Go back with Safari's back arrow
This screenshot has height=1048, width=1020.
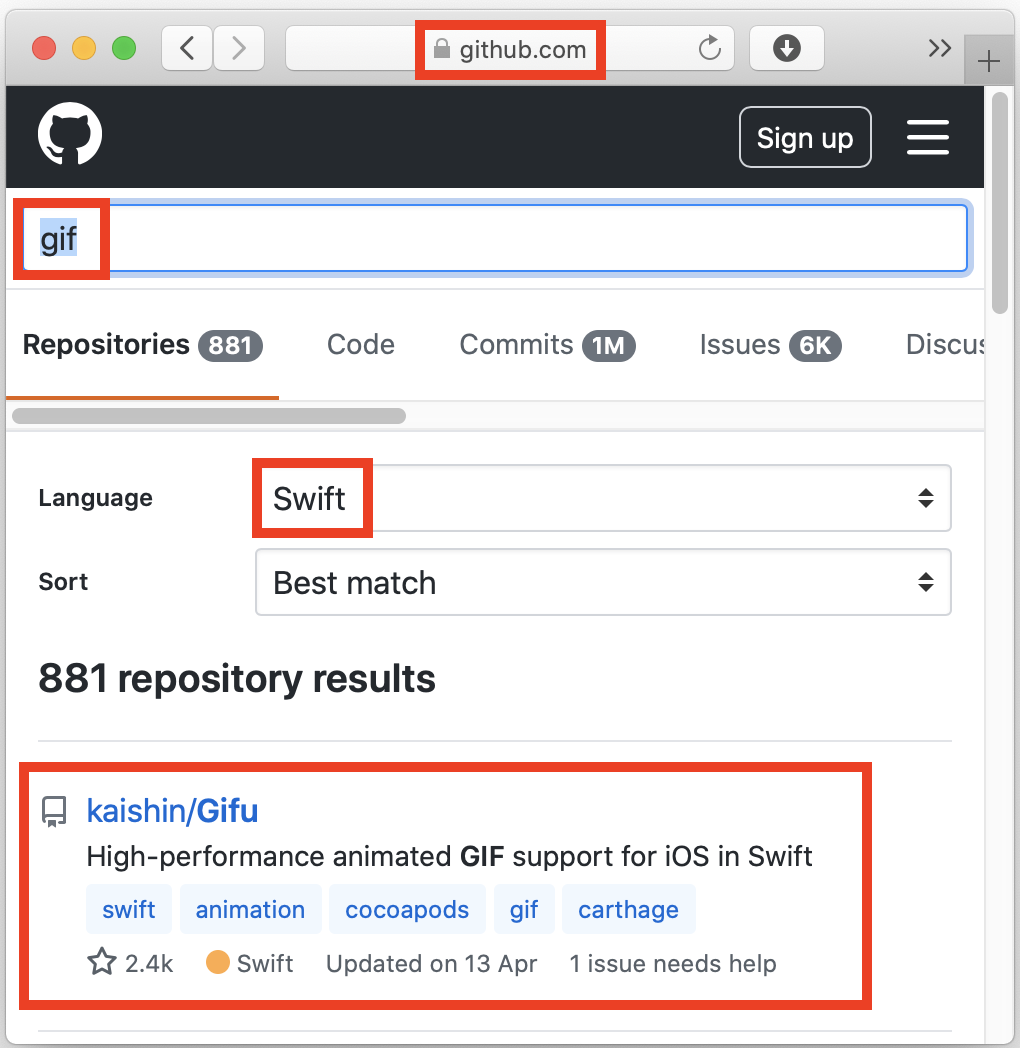click(187, 48)
